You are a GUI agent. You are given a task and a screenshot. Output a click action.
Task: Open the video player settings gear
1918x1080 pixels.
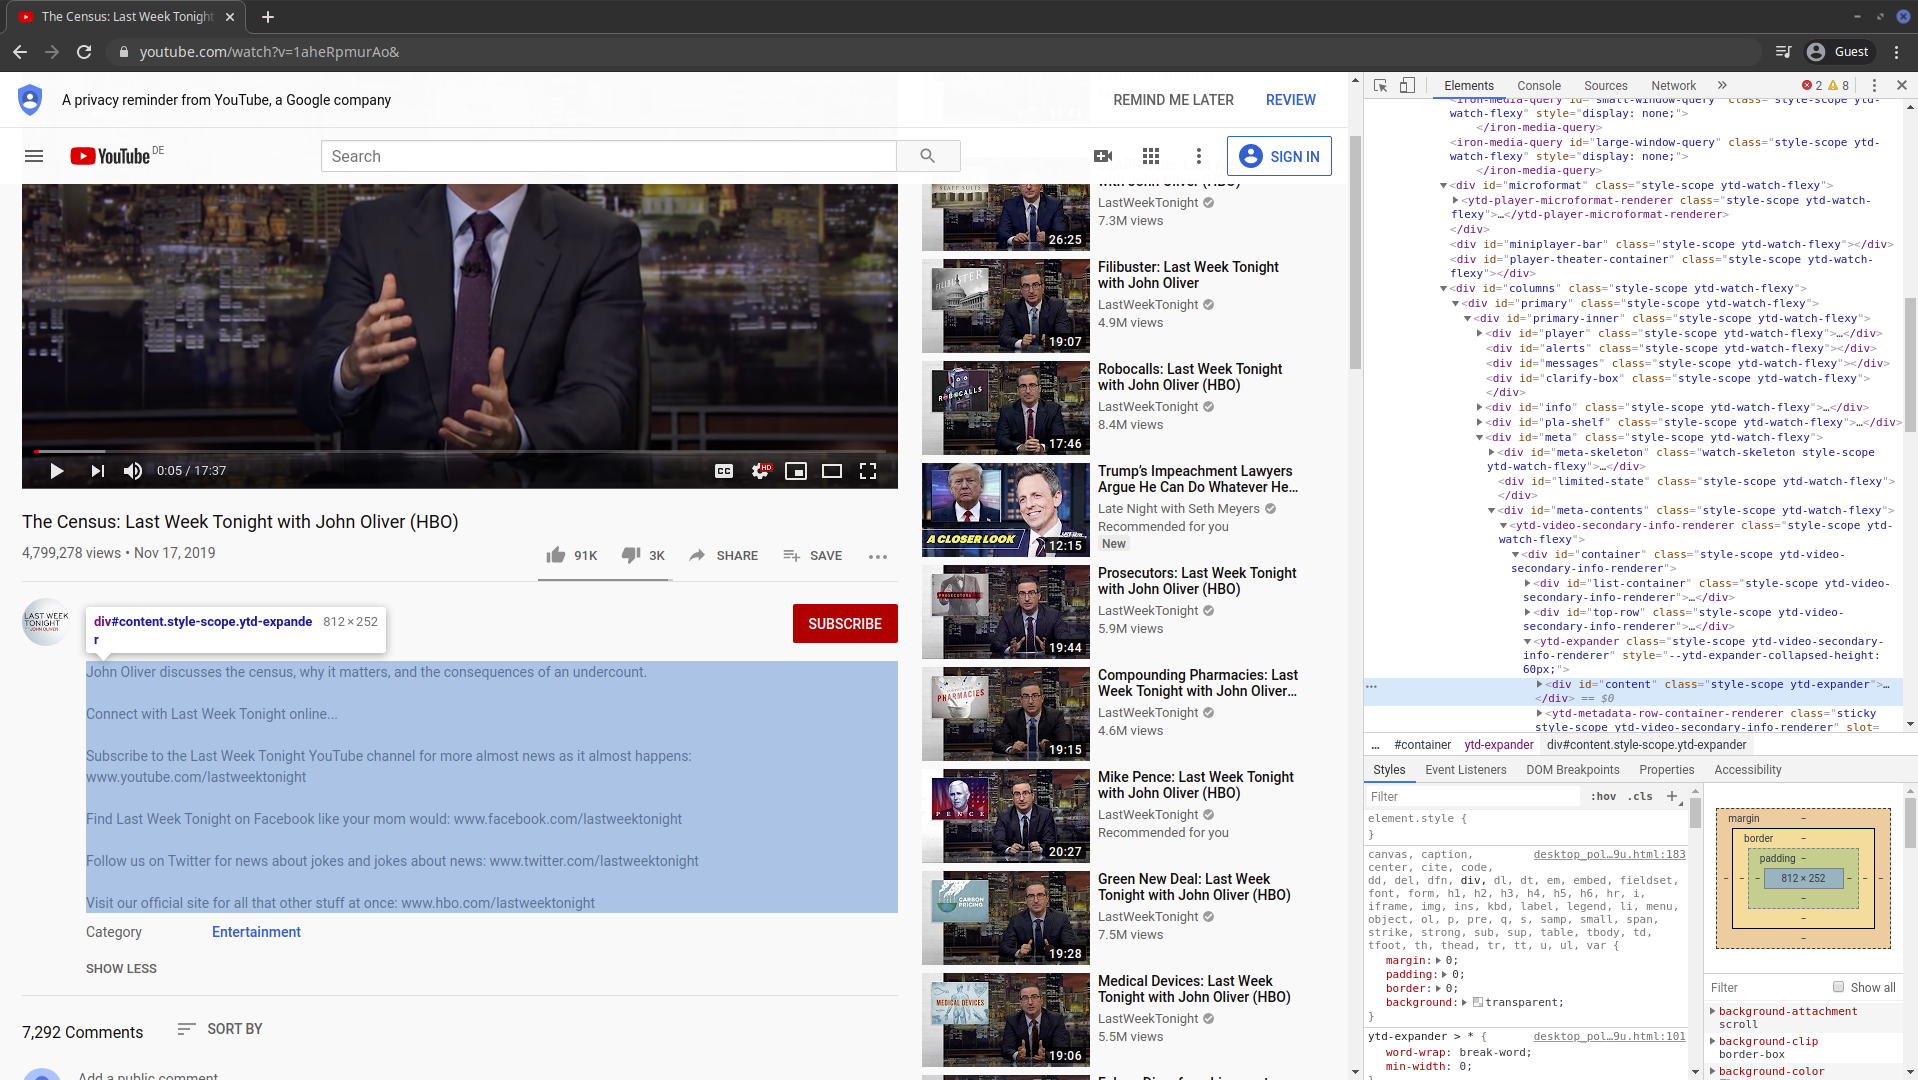point(760,471)
